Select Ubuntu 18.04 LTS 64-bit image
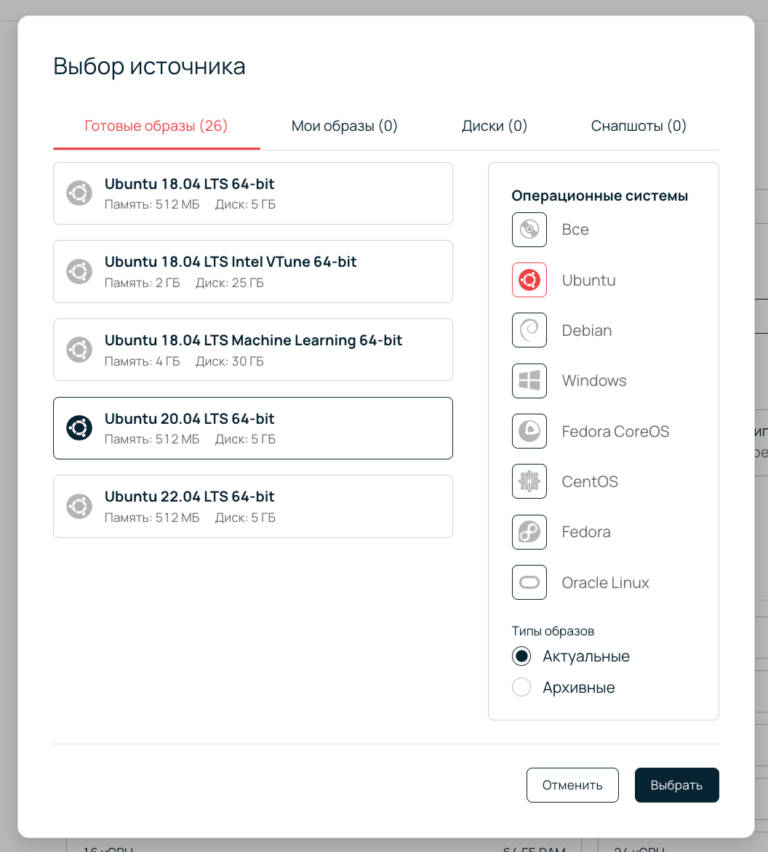 point(252,193)
